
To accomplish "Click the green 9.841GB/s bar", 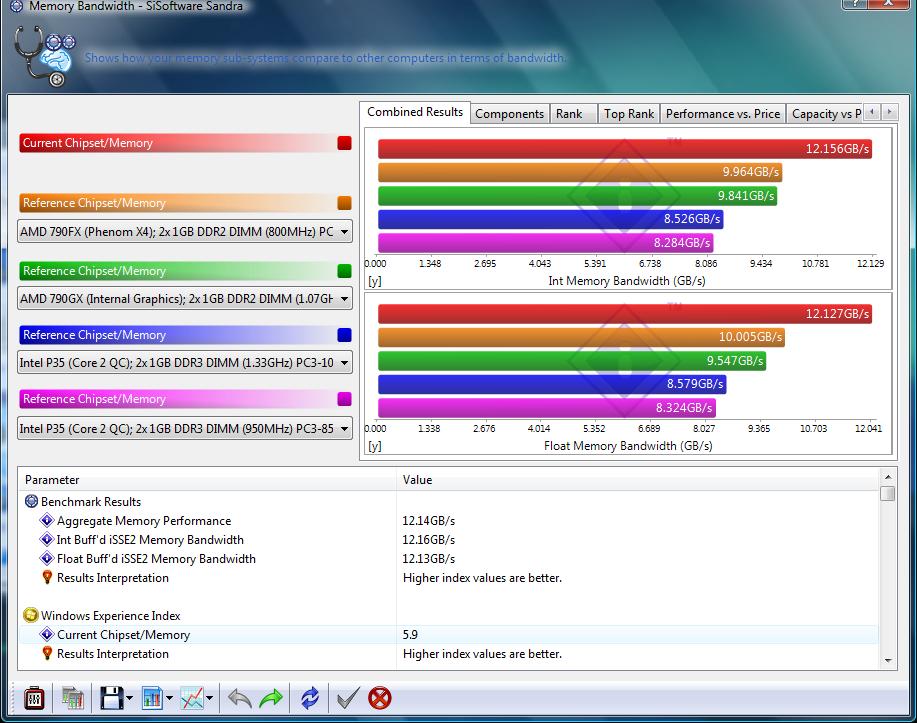I will coord(577,195).
